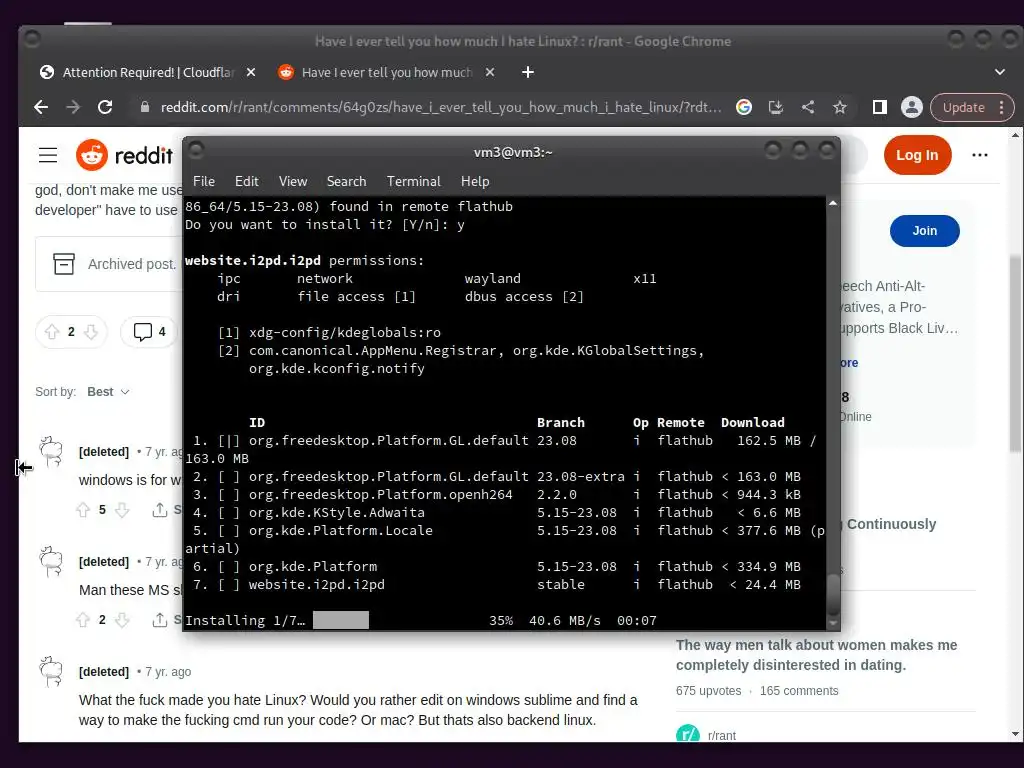Downvote the archived post
This screenshot has height=768, width=1024.
click(x=91, y=332)
